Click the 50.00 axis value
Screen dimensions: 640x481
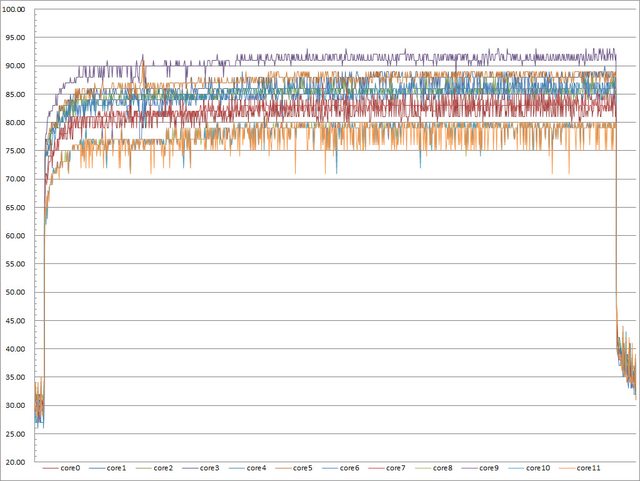tap(17, 293)
